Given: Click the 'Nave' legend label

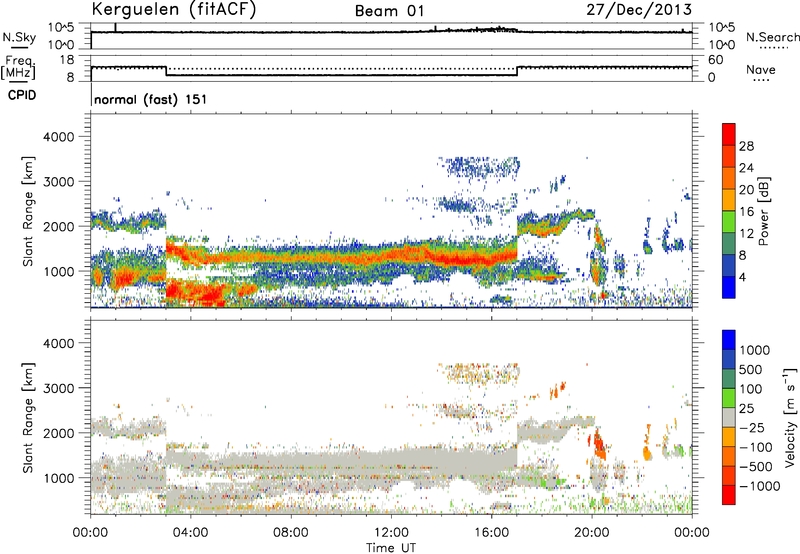Looking at the screenshot, I should coord(761,70).
